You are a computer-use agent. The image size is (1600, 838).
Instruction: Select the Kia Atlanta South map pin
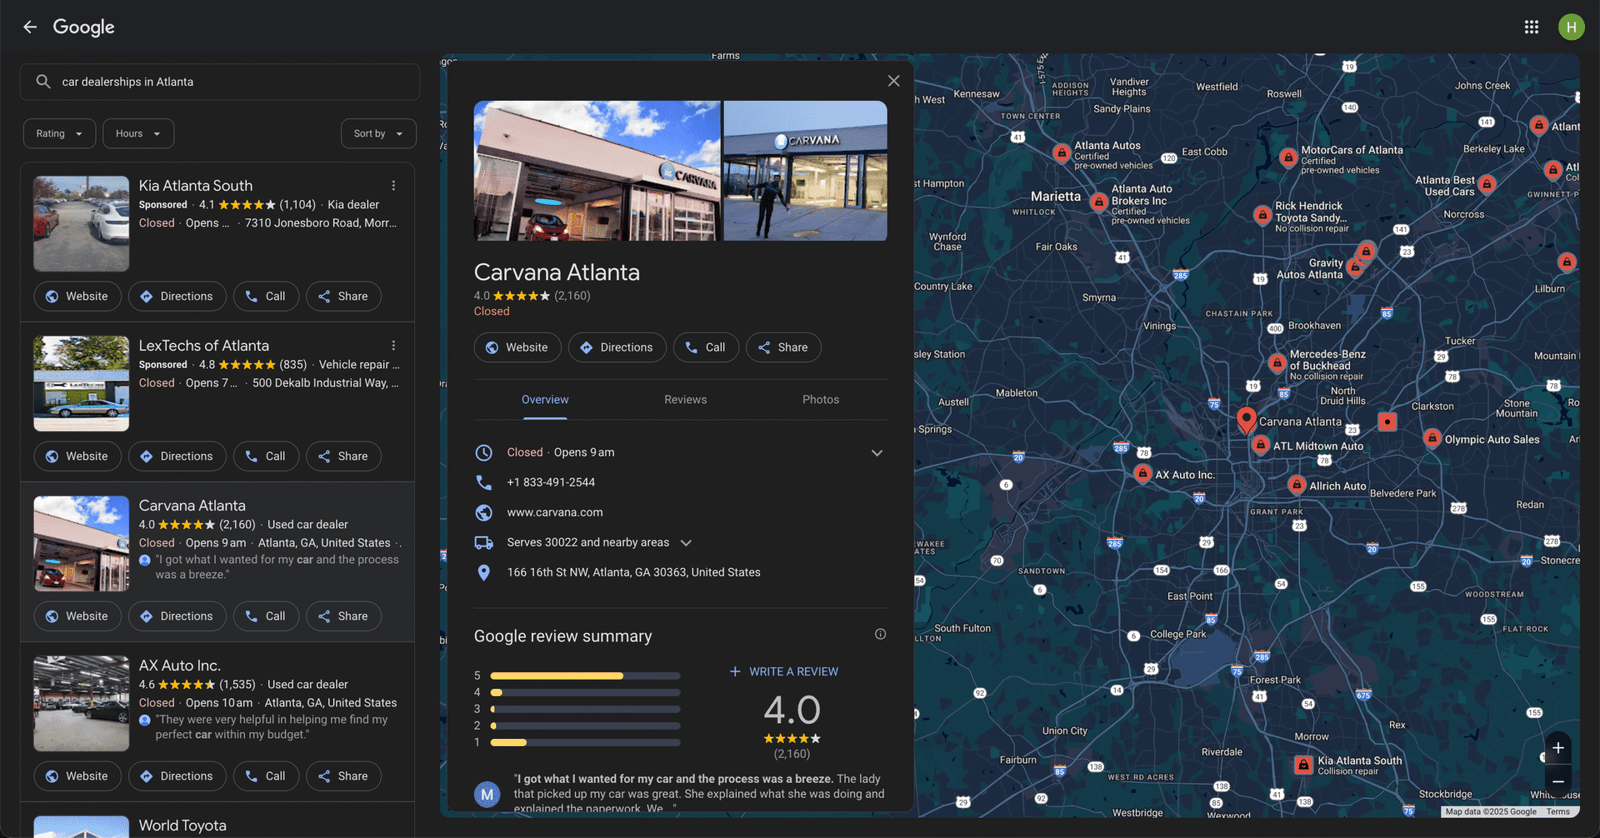tap(1304, 765)
